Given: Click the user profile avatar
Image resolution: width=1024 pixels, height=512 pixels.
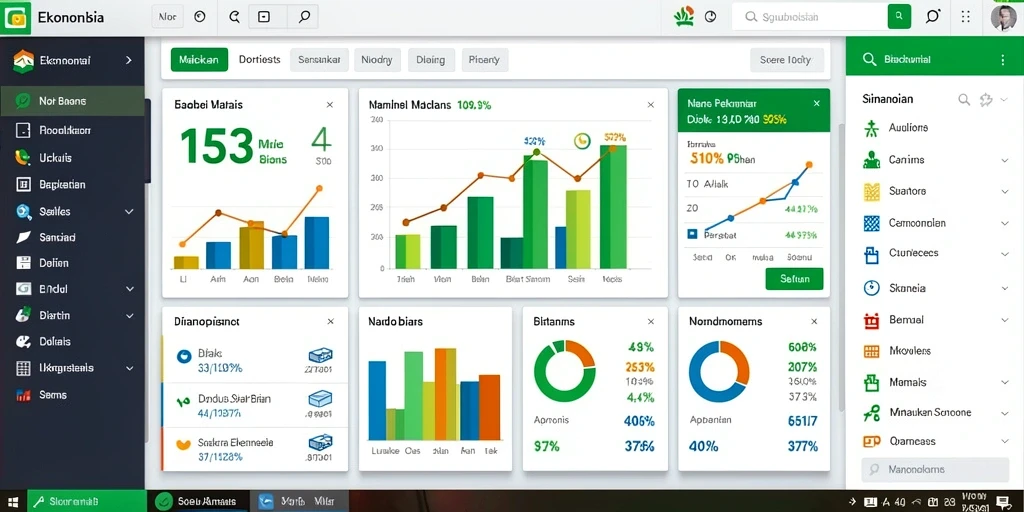Looking at the screenshot, I should (1003, 18).
